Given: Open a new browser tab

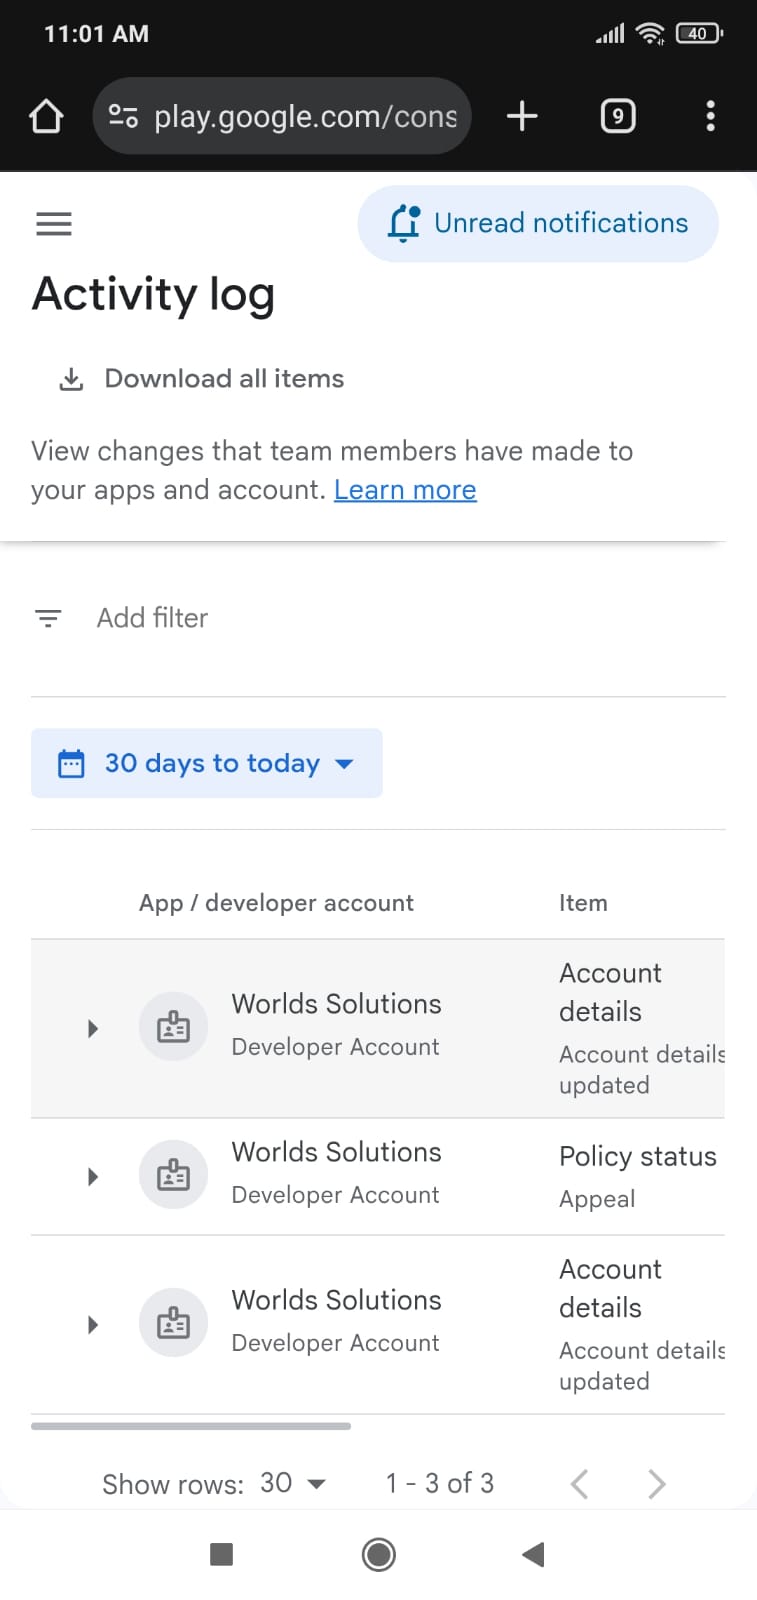Looking at the screenshot, I should tap(522, 117).
